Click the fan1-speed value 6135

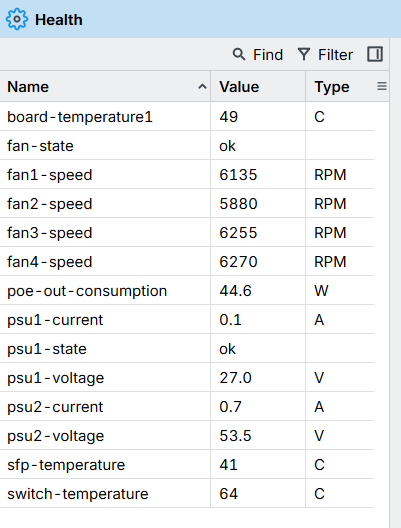tap(238, 175)
